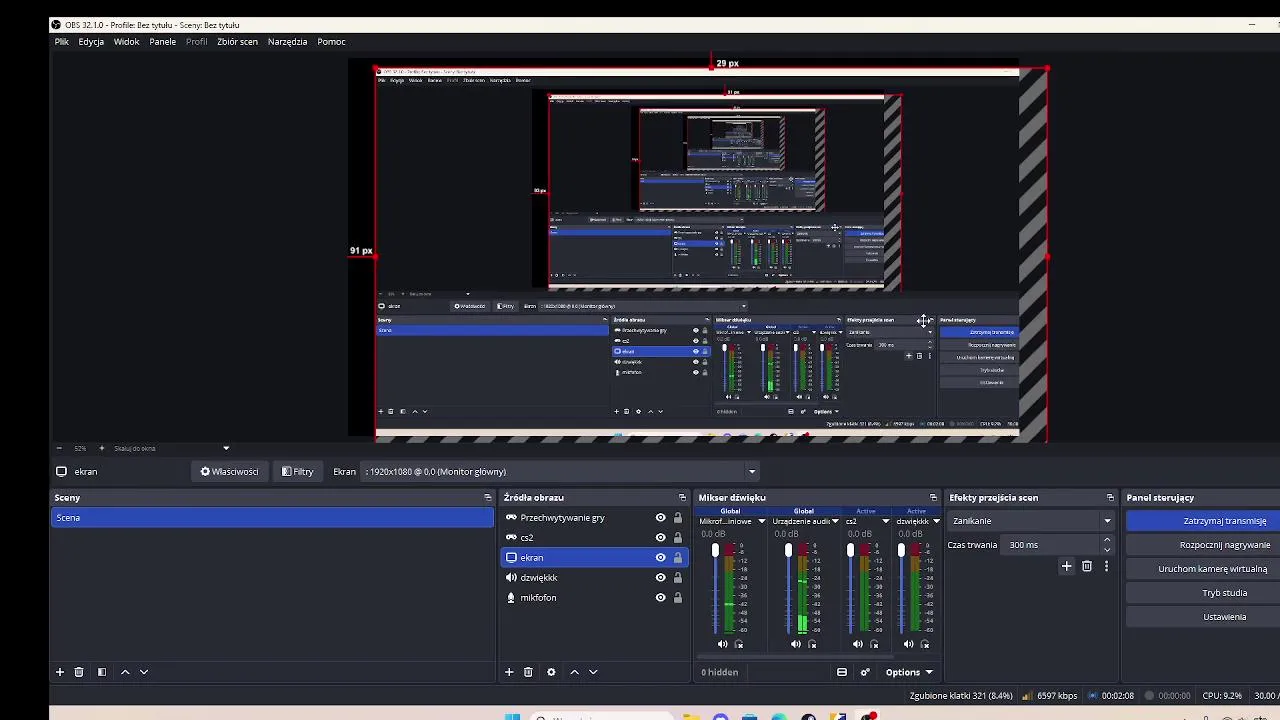
Task: Open Zanikanie transition type dropdown
Action: coord(1031,521)
